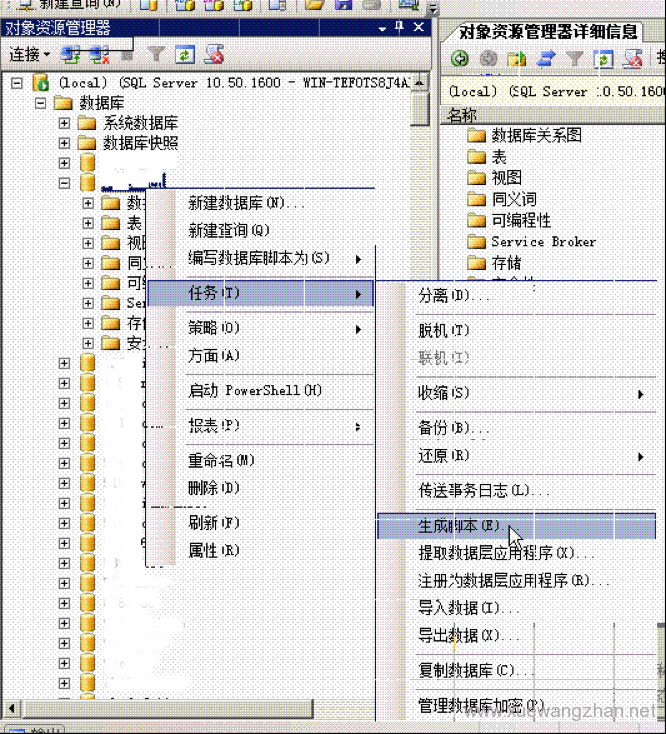Image resolution: width=666 pixels, height=734 pixels.
Task: Click the connect Object Explorer icon
Action: click(x=71, y=54)
